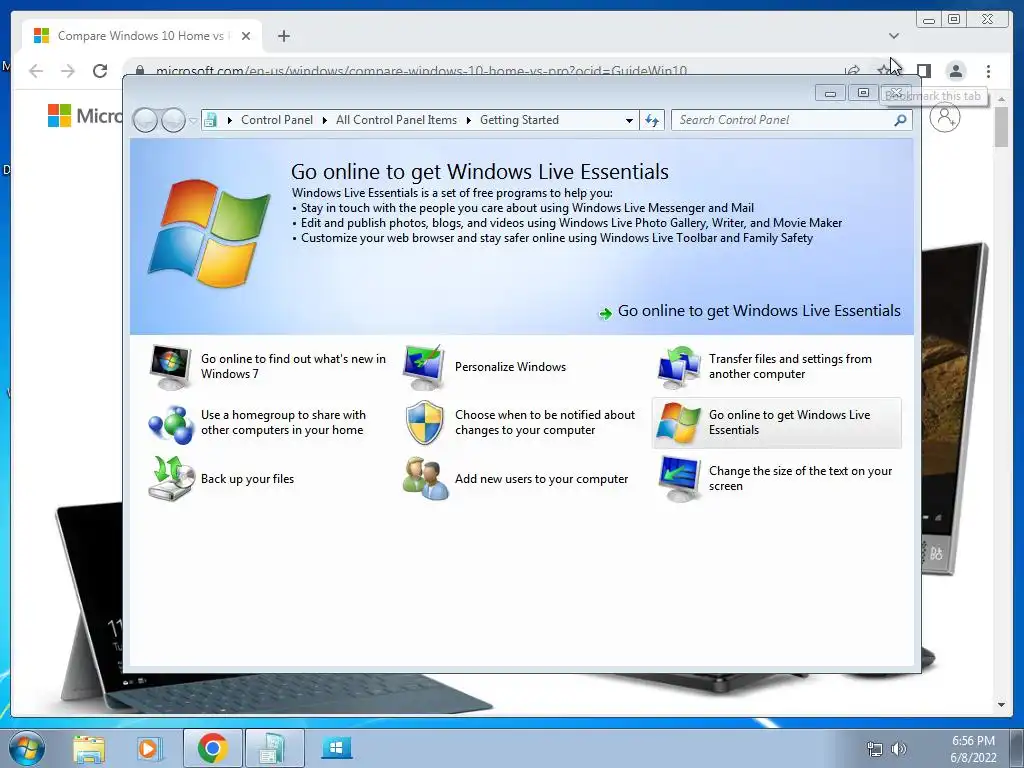Screen dimensions: 1024x768
Task: Click the homegroup sharing spheres icon
Action: [x=170, y=423]
